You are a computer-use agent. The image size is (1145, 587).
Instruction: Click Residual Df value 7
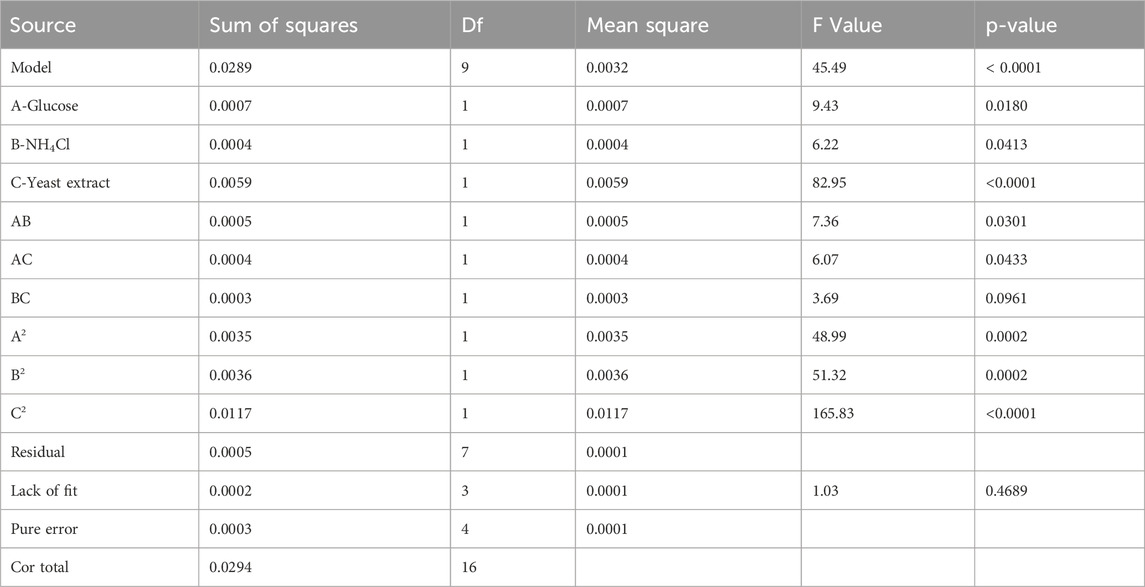466,451
